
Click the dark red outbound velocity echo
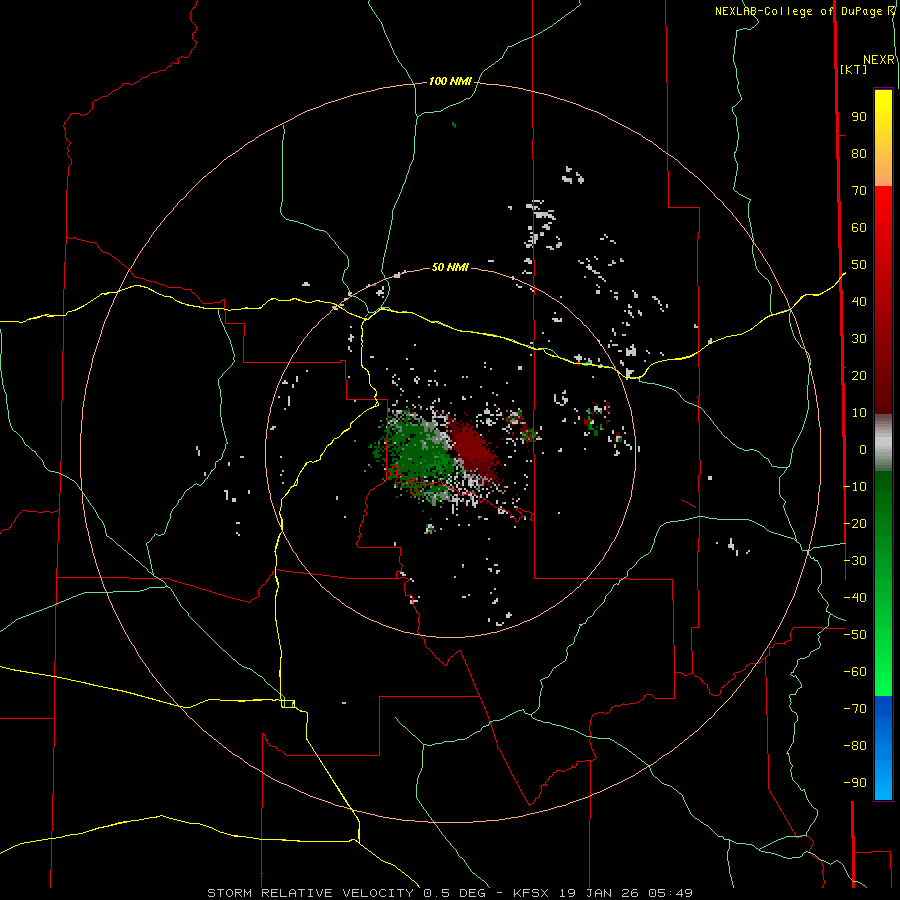tap(474, 448)
